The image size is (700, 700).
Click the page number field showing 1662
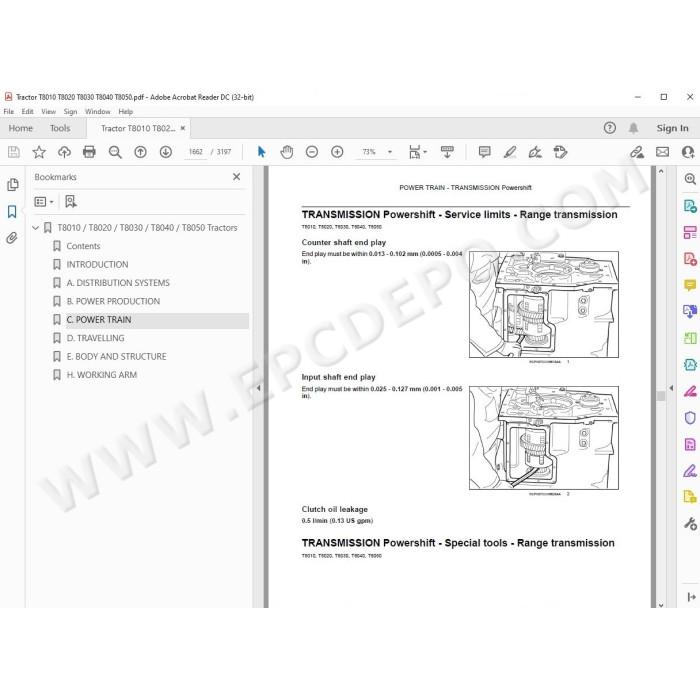(196, 152)
